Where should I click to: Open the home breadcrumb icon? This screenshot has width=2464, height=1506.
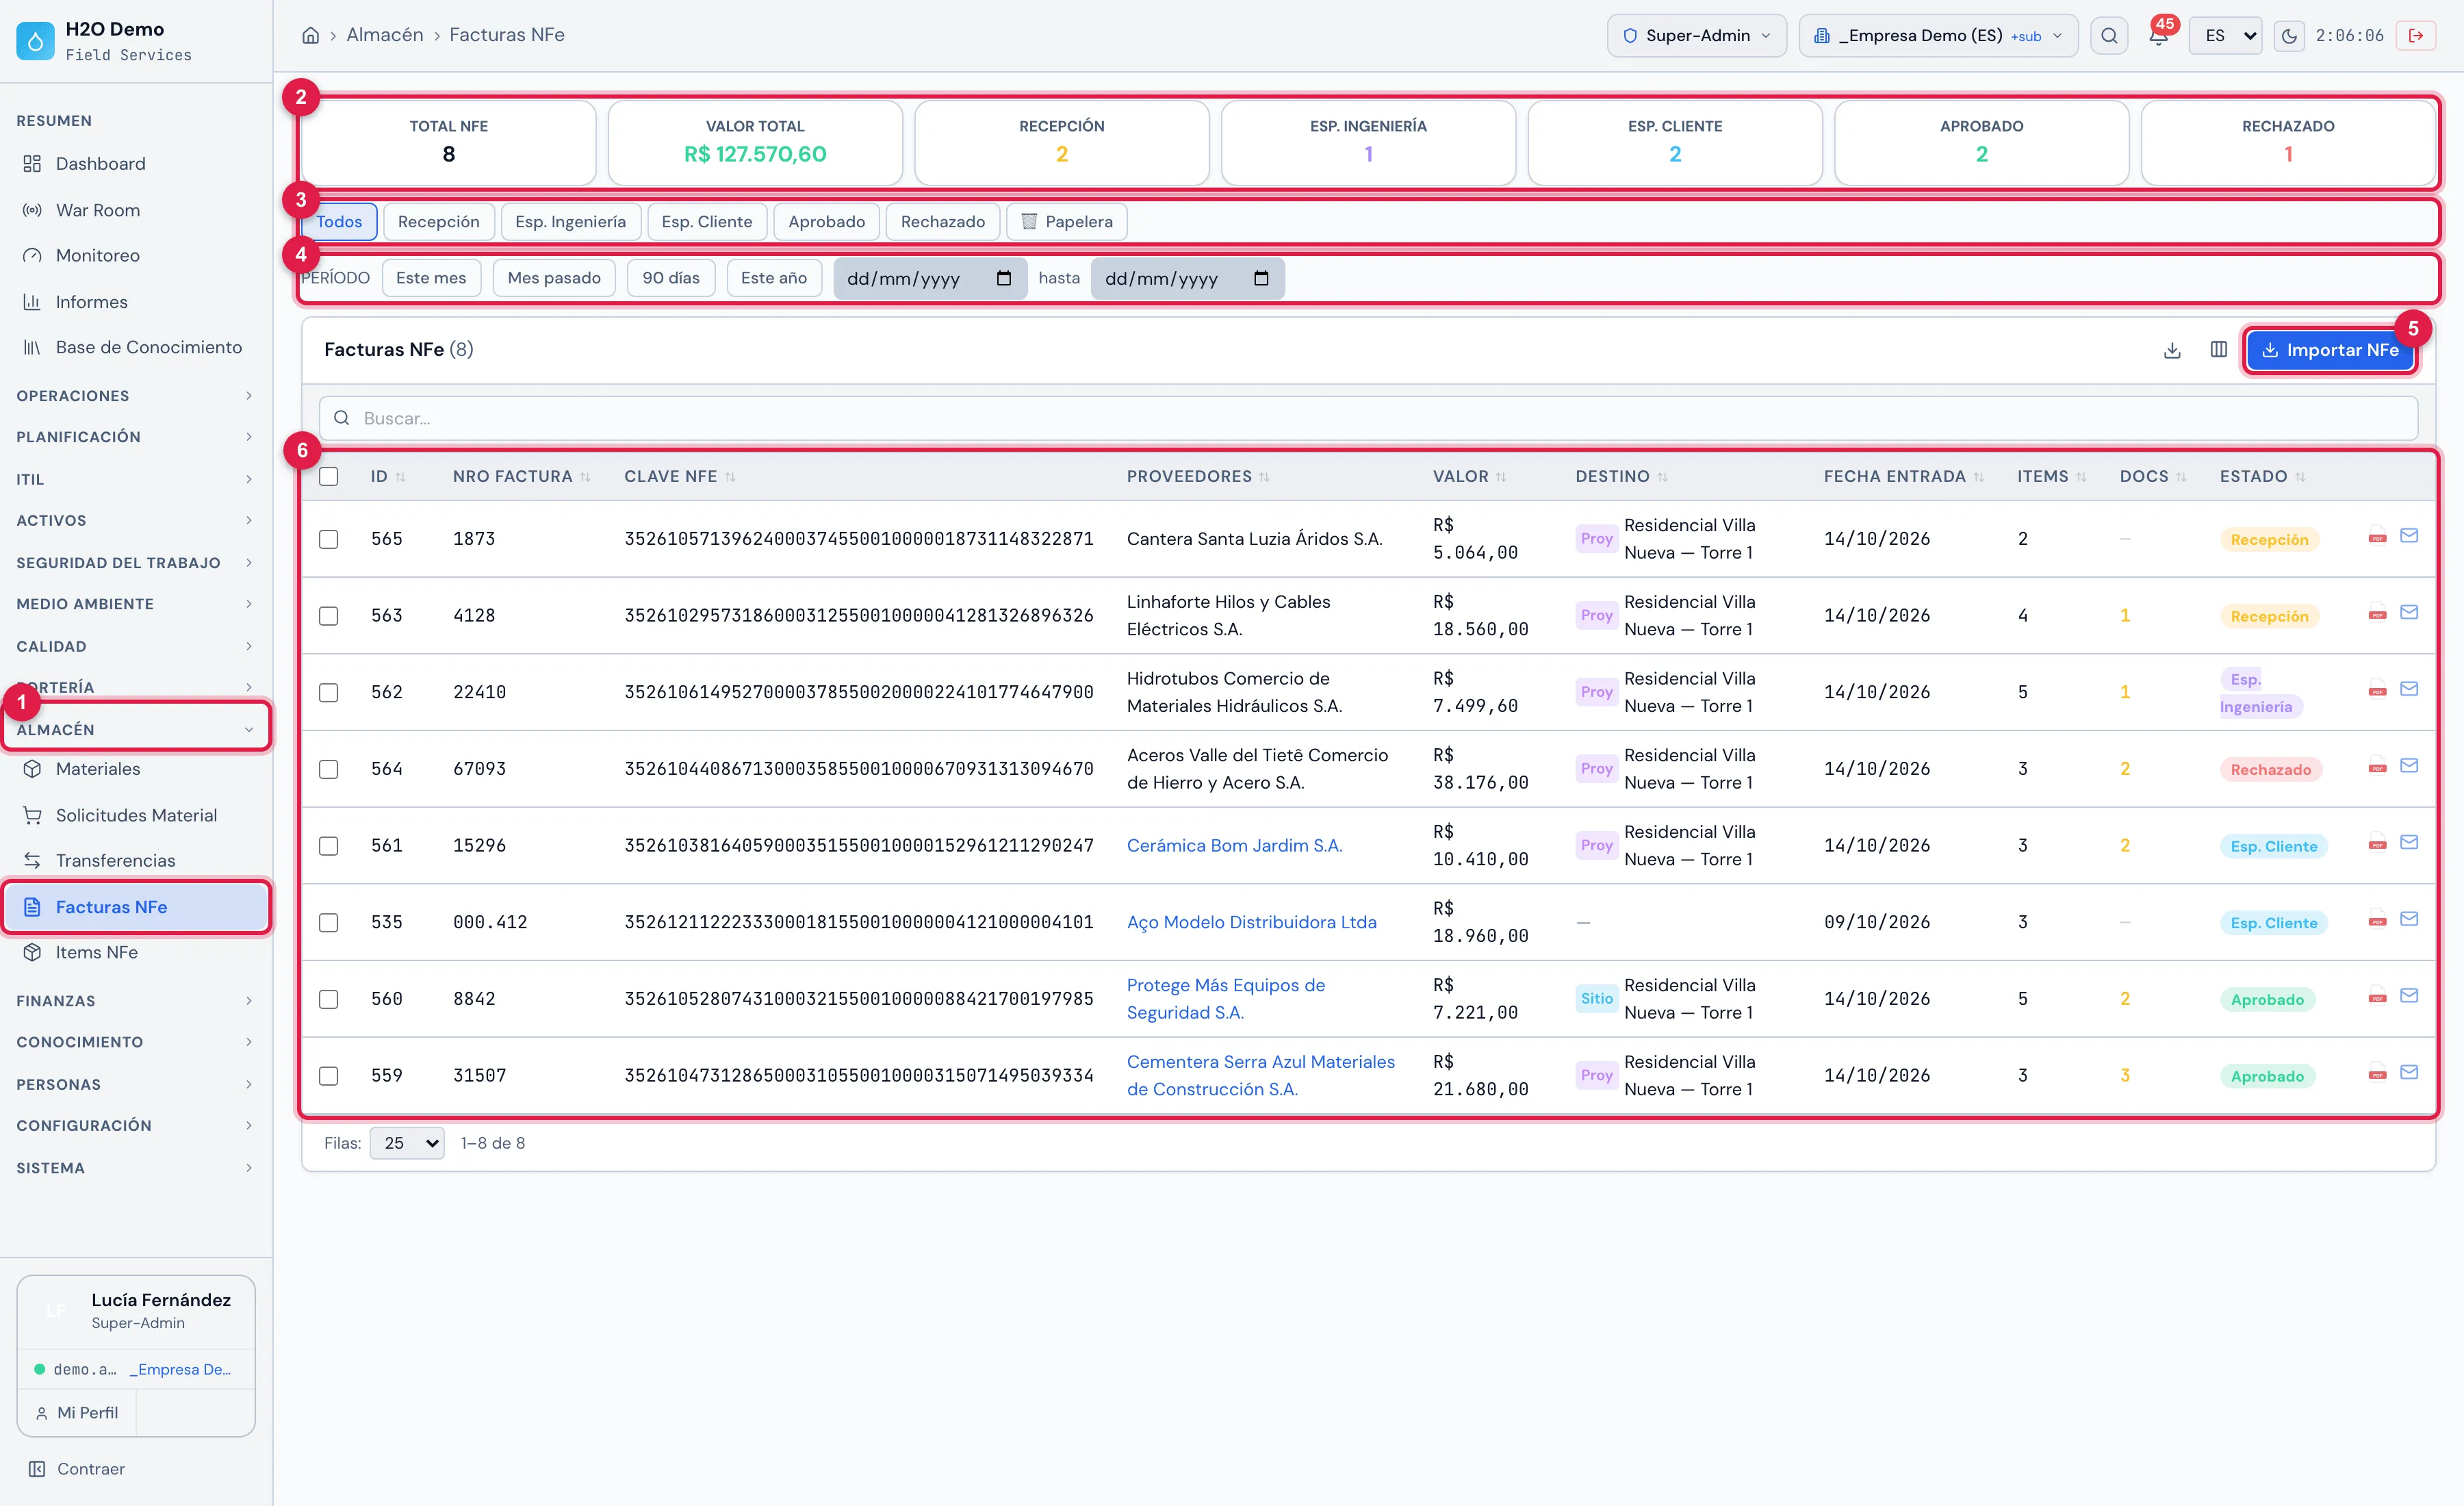pyautogui.click(x=311, y=35)
